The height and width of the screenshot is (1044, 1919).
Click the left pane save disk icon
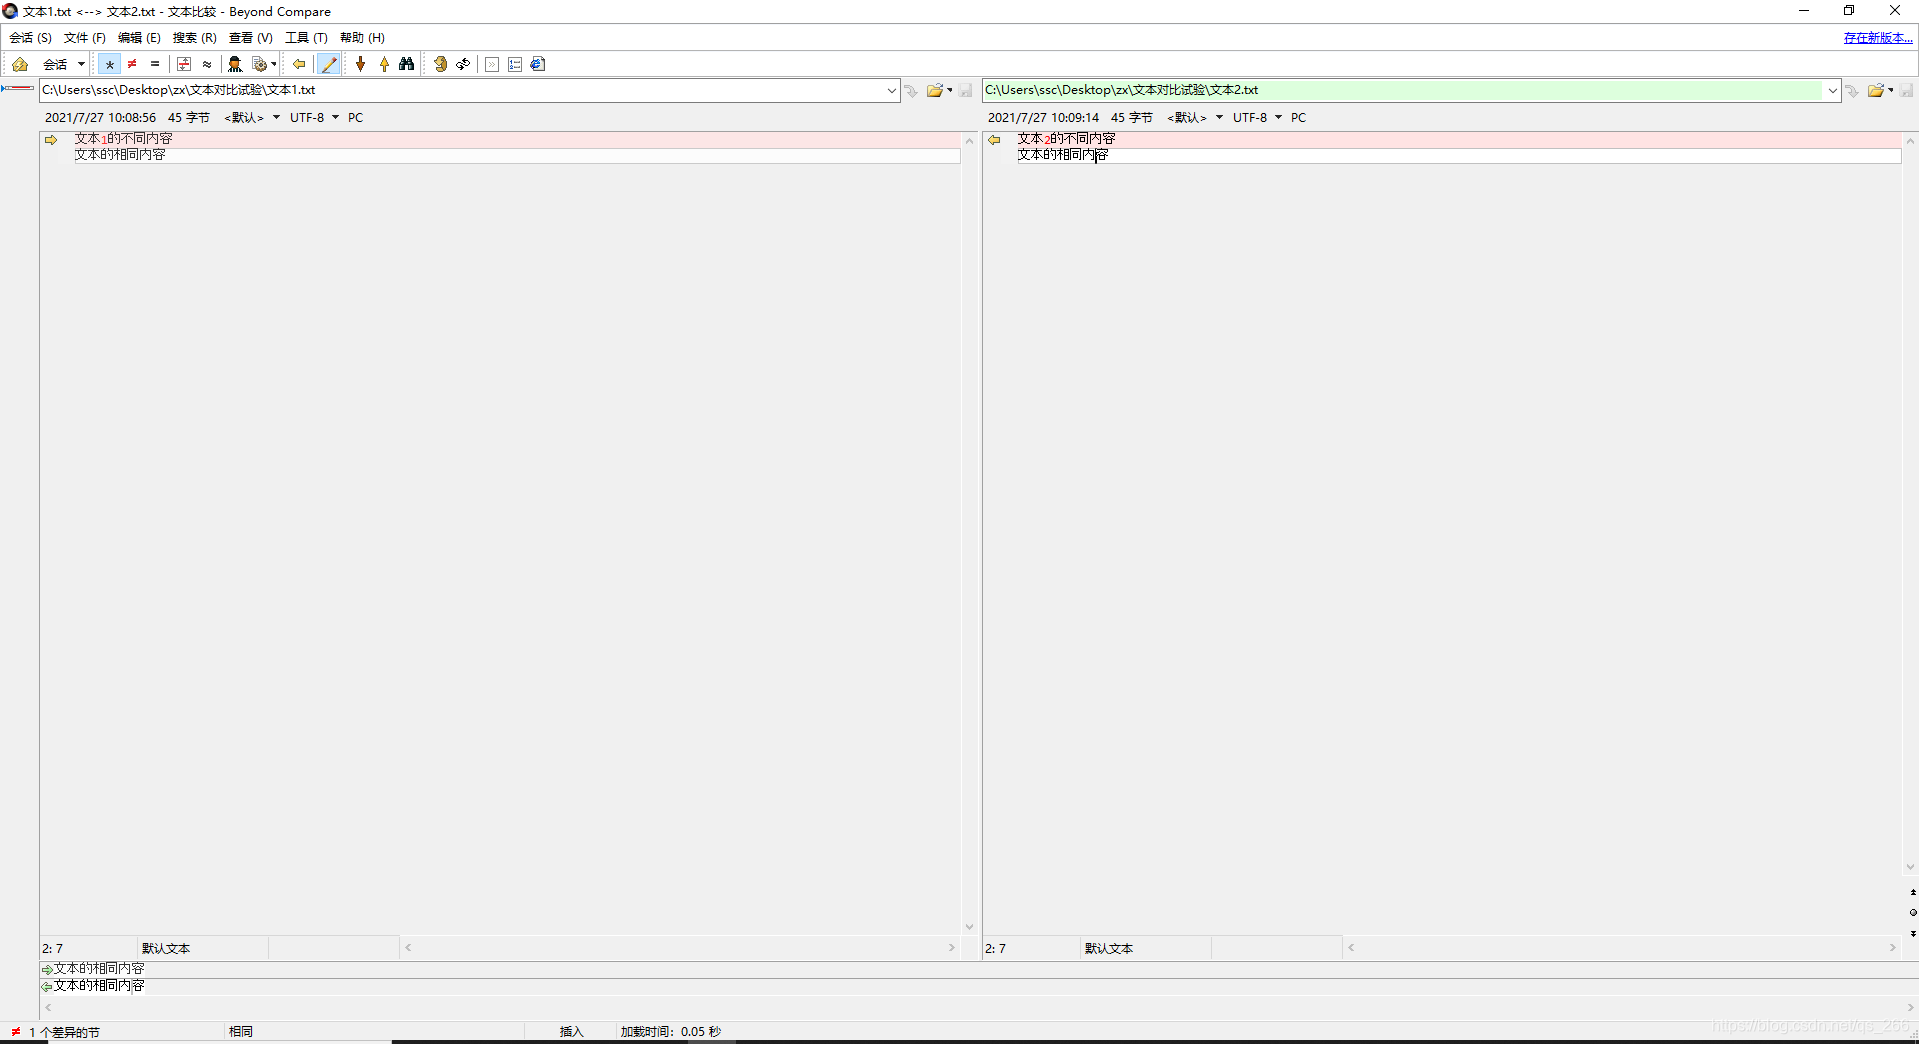[966, 91]
